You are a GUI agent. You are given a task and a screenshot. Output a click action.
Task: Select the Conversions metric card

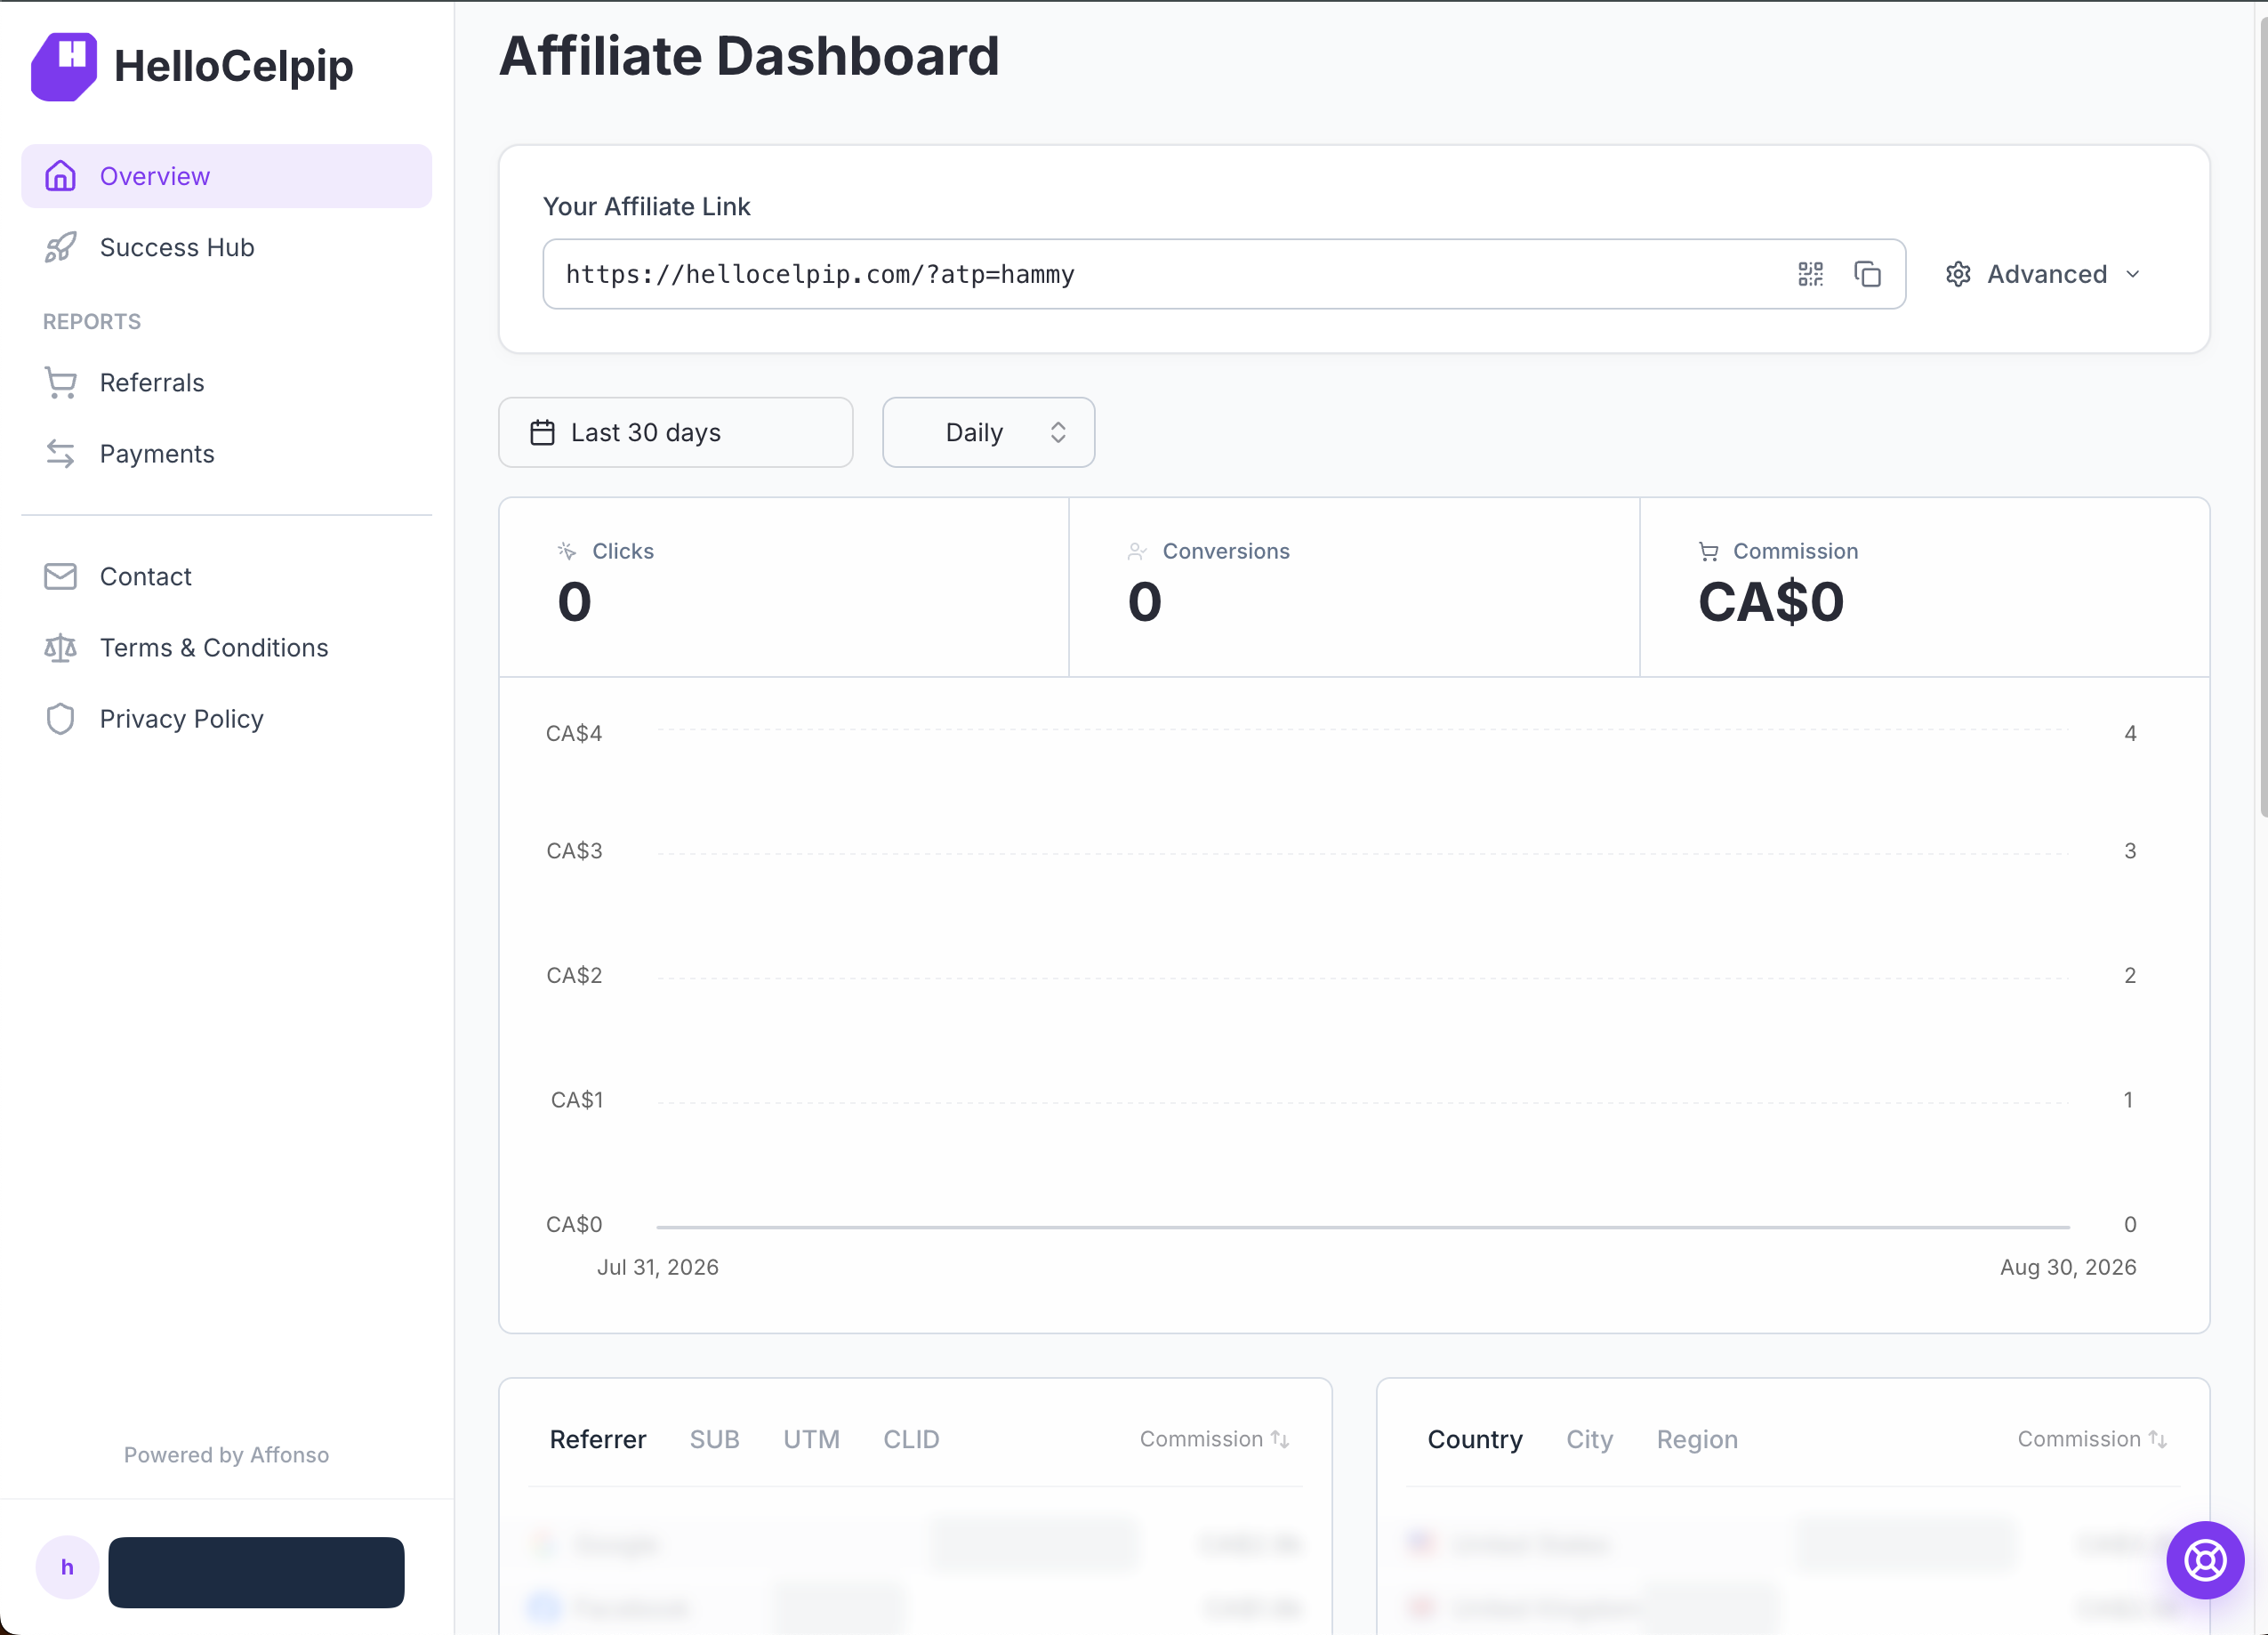pos(1354,587)
